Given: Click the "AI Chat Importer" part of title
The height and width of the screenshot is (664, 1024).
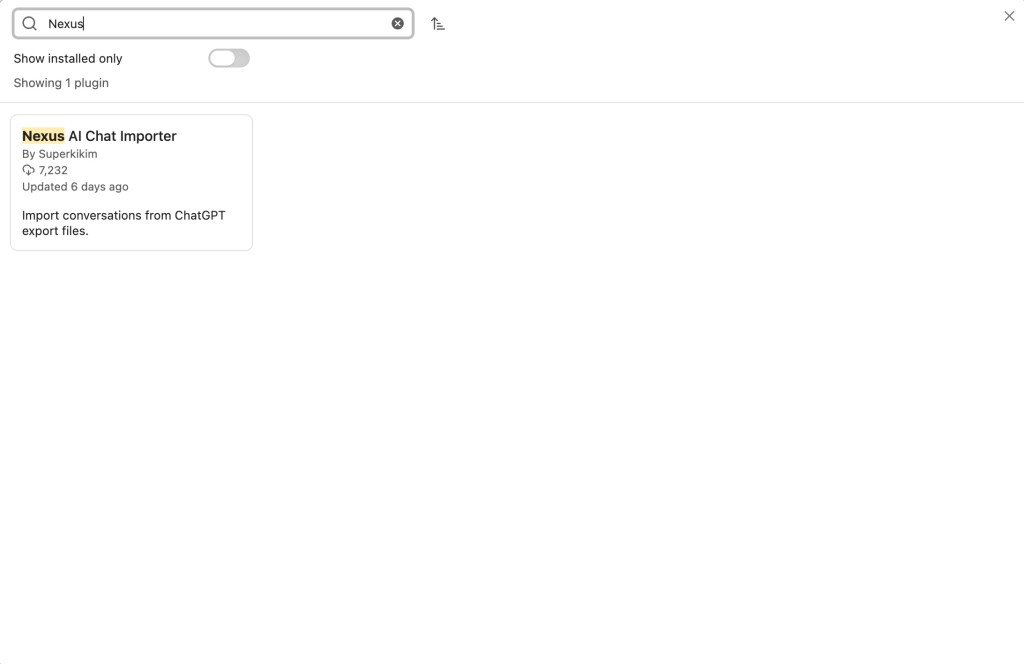Looking at the screenshot, I should (x=122, y=136).
